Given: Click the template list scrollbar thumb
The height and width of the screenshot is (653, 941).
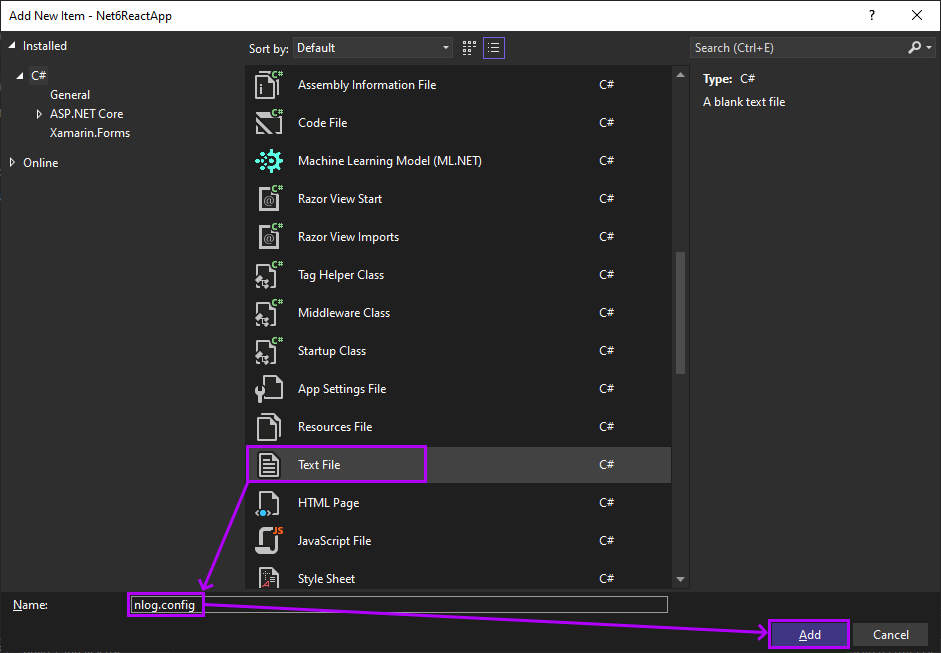Looking at the screenshot, I should (680, 313).
